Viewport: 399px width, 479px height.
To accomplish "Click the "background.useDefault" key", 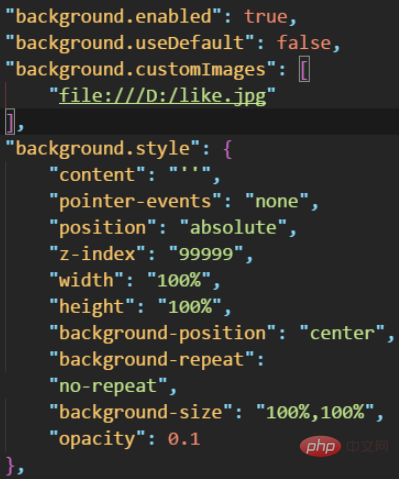I will (x=130, y=43).
